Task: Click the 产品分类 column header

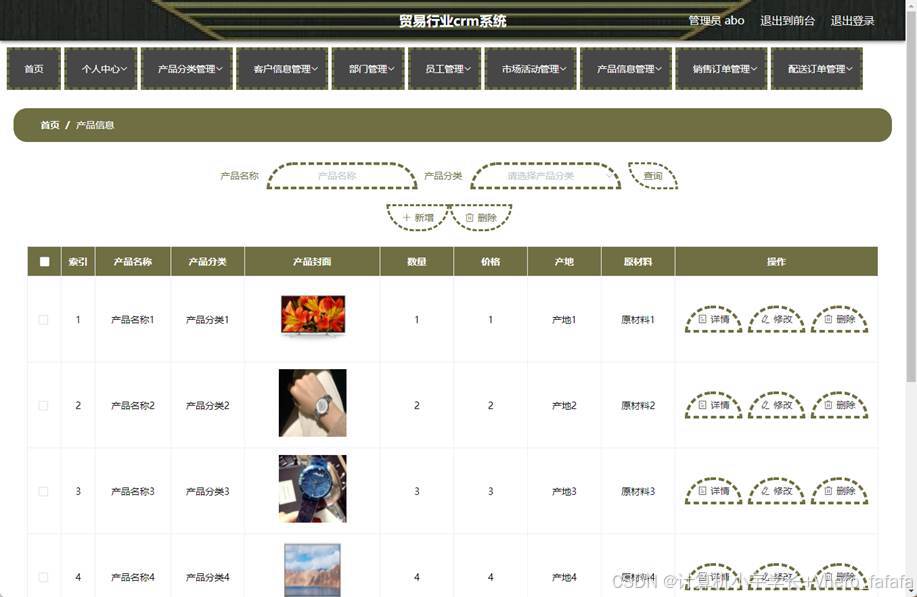Action: coord(208,261)
